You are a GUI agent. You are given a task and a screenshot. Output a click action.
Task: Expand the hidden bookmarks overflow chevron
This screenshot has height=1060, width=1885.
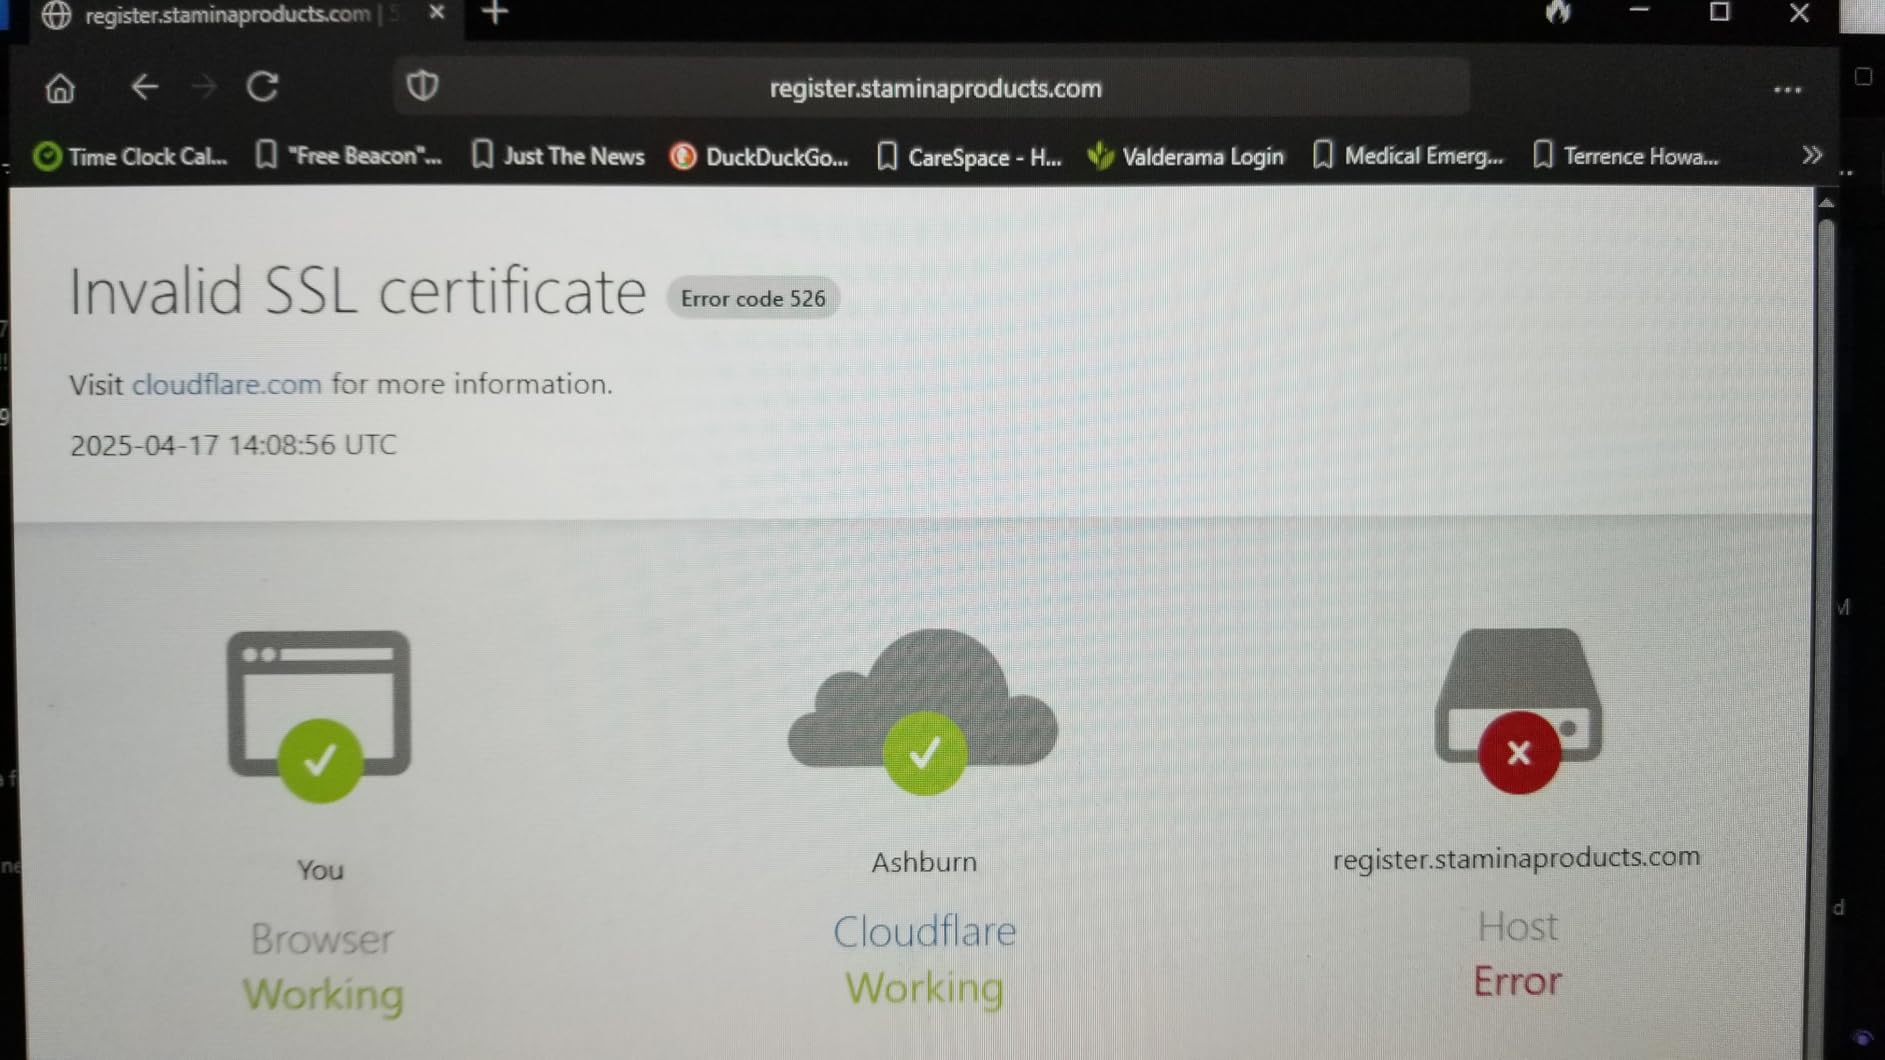(x=1811, y=155)
